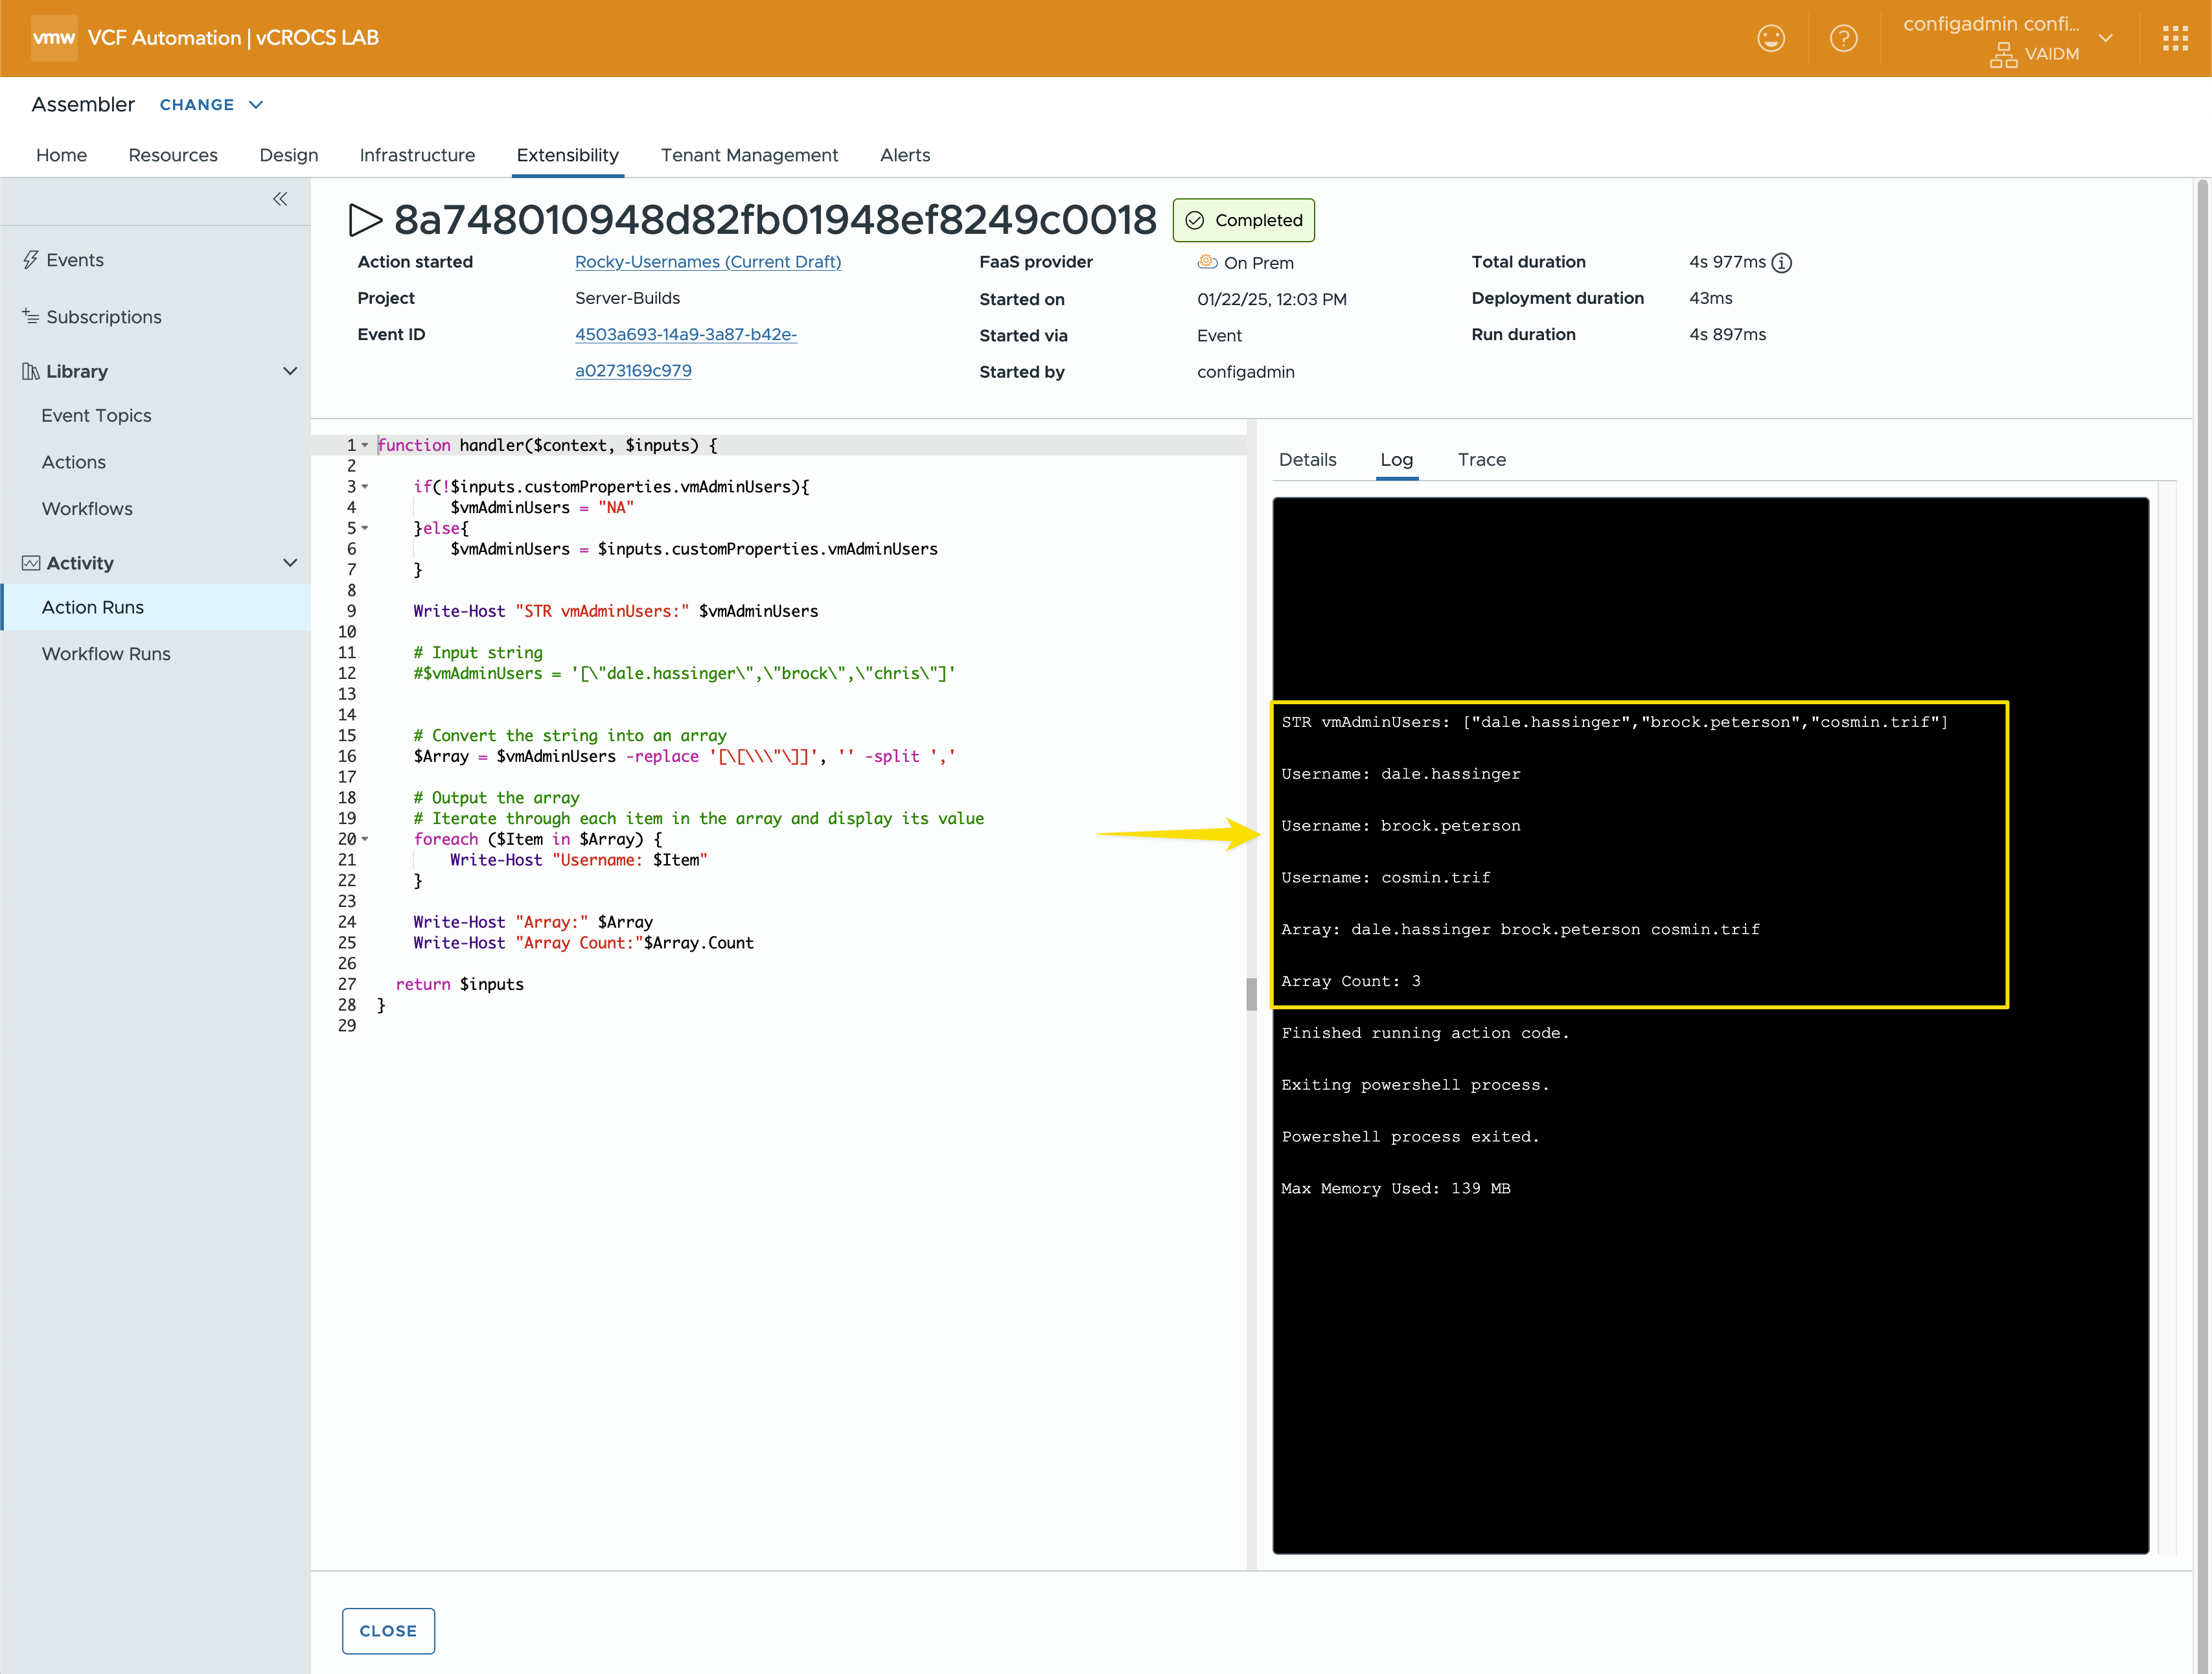The width and height of the screenshot is (2212, 1674).
Task: Click the vmw logo in header
Action: click(x=53, y=38)
